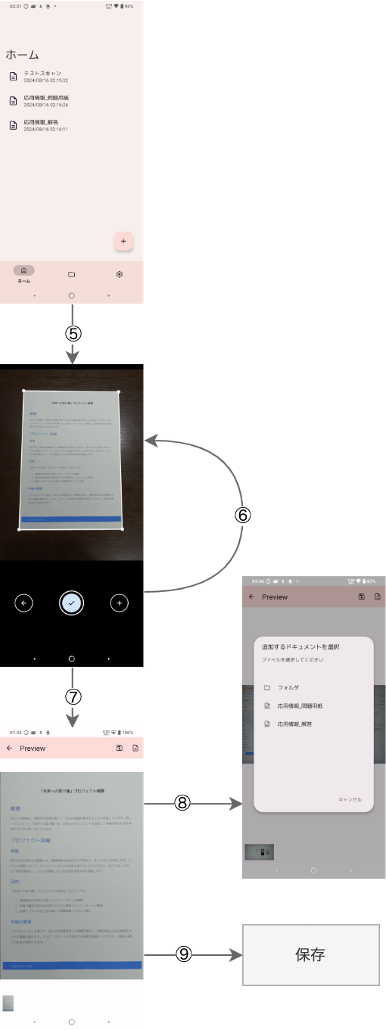Tap the scanned document's top-left crop handle
The height and width of the screenshot is (1030, 386).
coord(24,392)
